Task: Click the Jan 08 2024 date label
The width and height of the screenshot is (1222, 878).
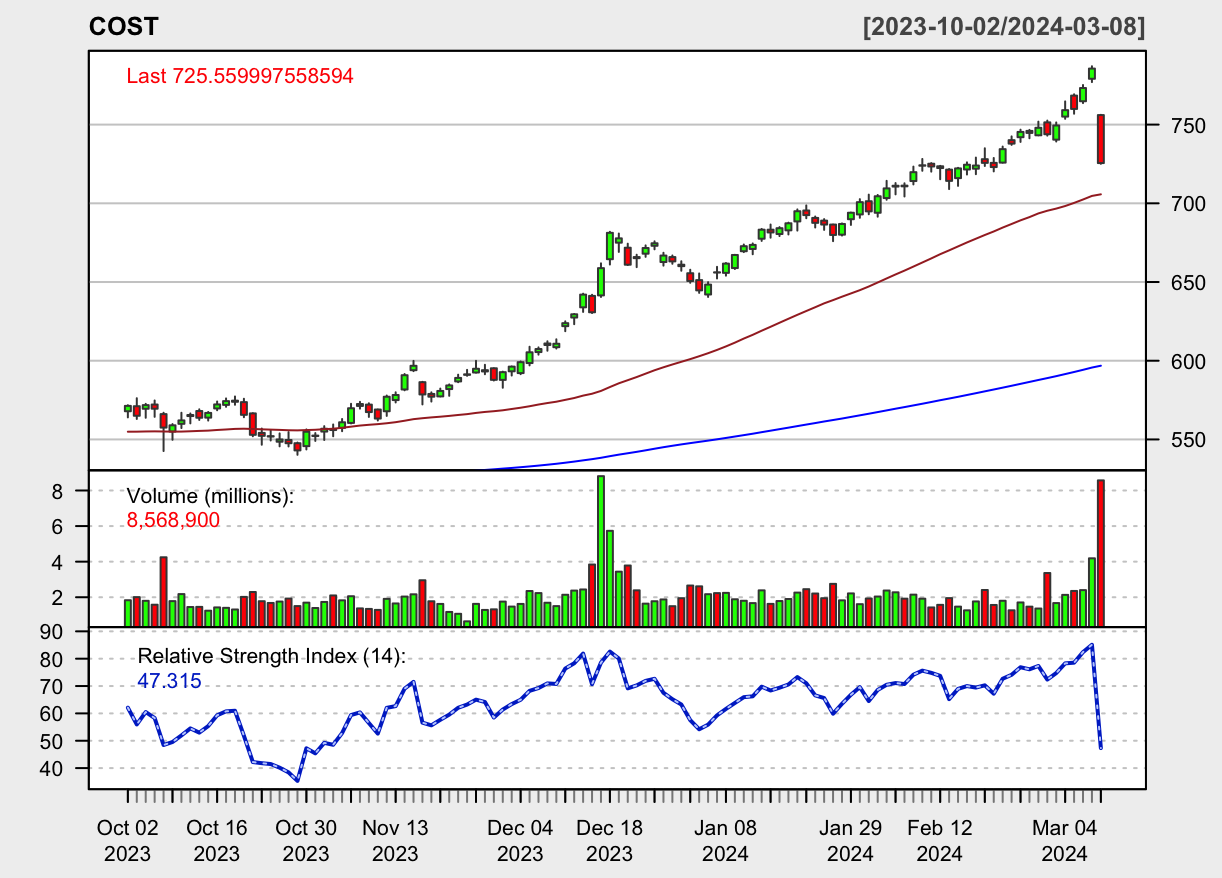Action: [x=725, y=841]
